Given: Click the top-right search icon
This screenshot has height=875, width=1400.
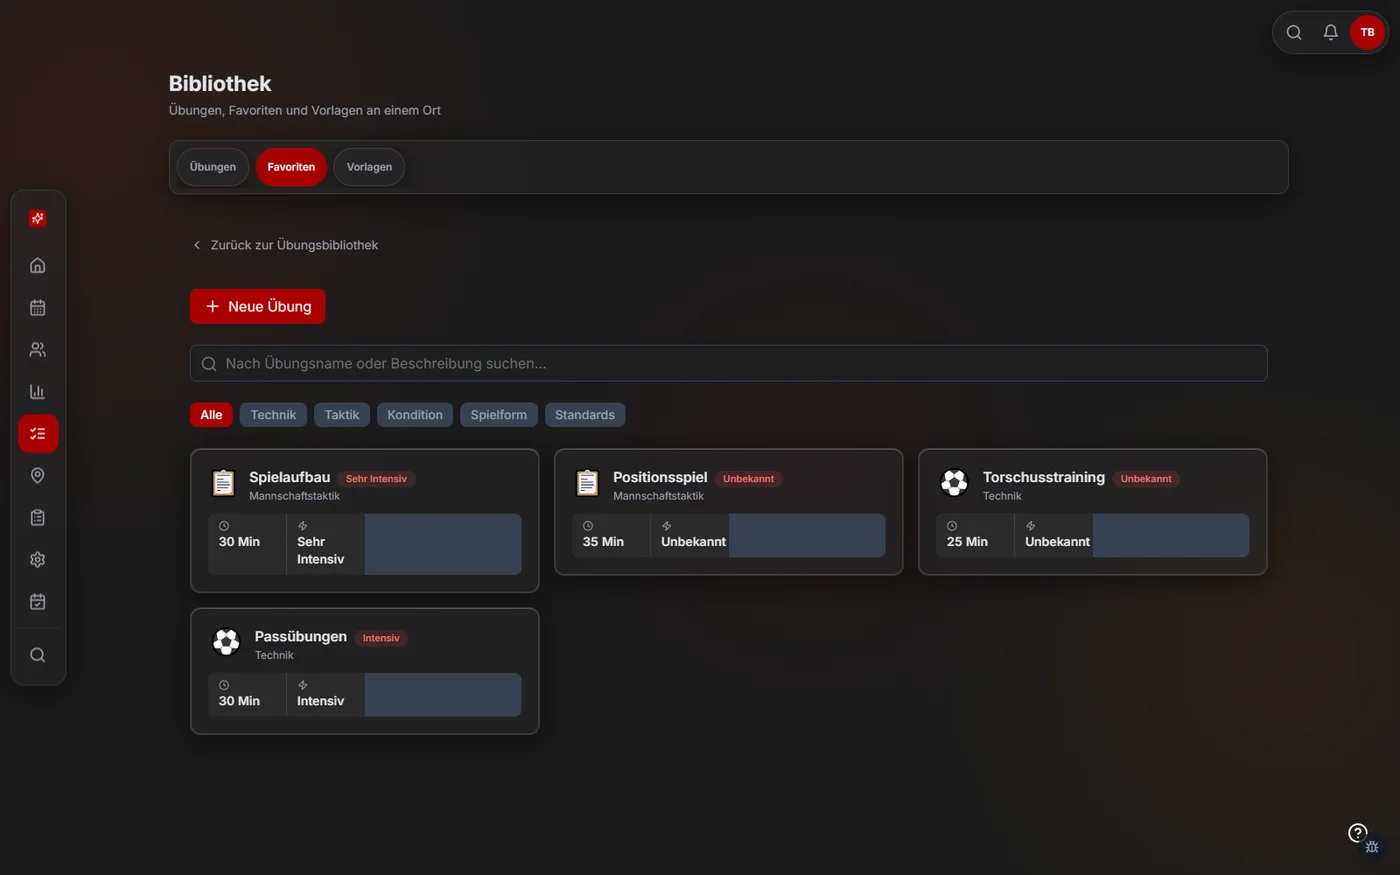Looking at the screenshot, I should [x=1294, y=32].
